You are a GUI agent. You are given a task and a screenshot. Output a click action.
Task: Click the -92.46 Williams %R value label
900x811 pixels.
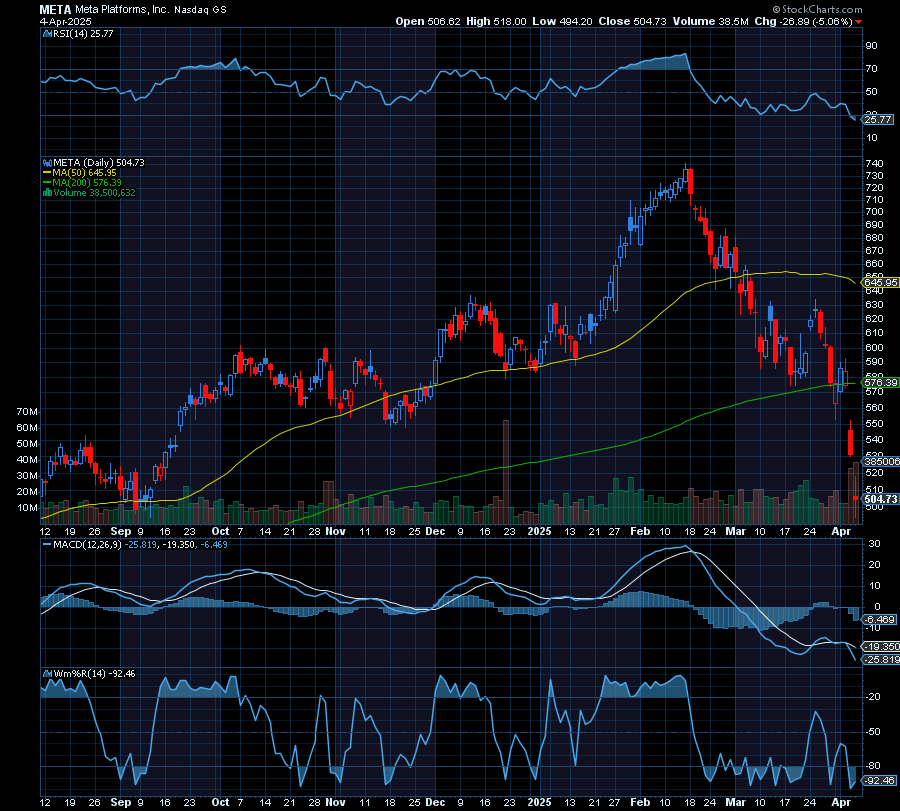tap(879, 781)
